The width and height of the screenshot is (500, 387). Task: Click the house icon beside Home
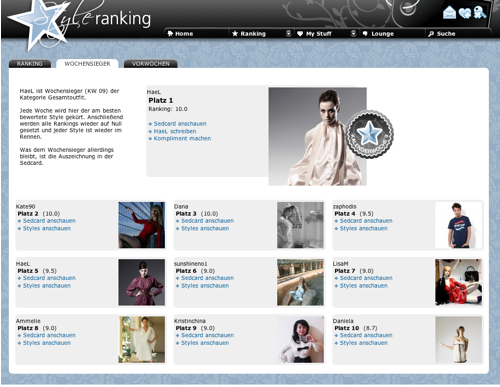[170, 33]
